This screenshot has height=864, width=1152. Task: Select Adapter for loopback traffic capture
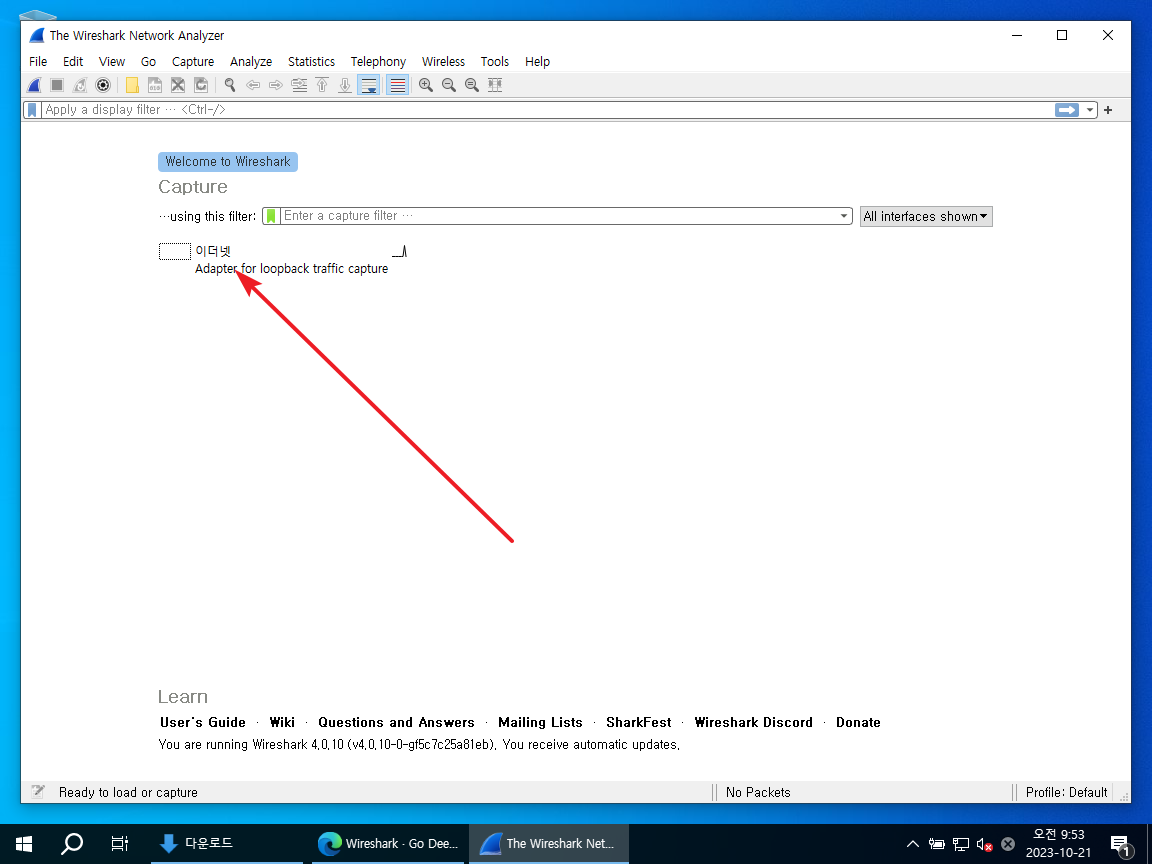click(x=291, y=269)
